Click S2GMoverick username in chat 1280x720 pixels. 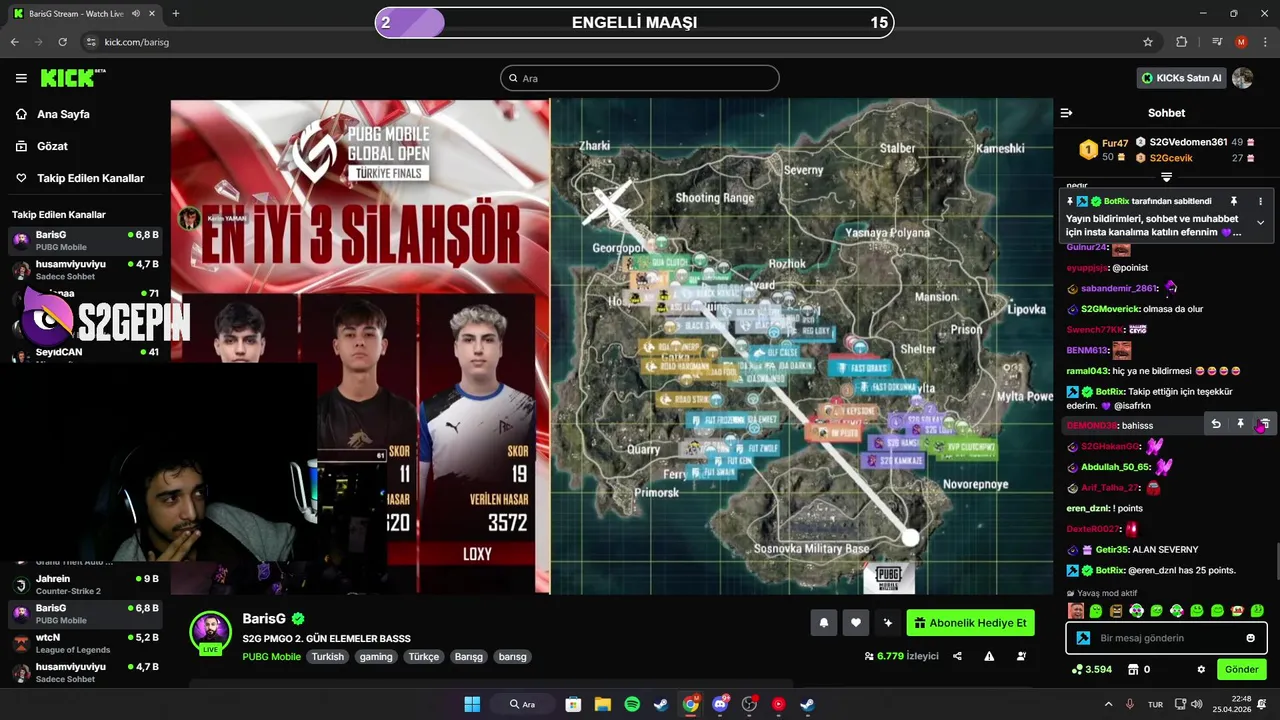pos(1110,309)
